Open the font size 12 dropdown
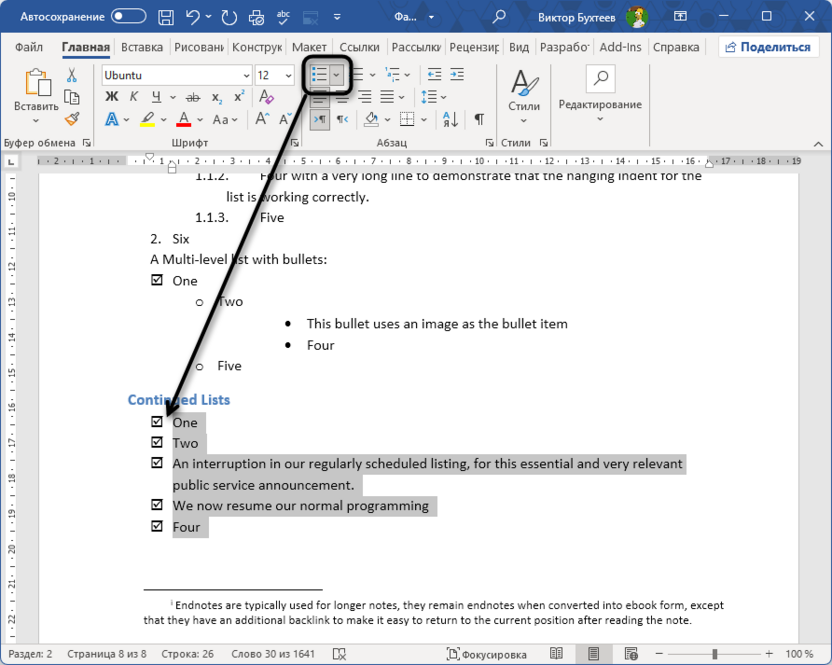This screenshot has width=832, height=665. (x=289, y=75)
